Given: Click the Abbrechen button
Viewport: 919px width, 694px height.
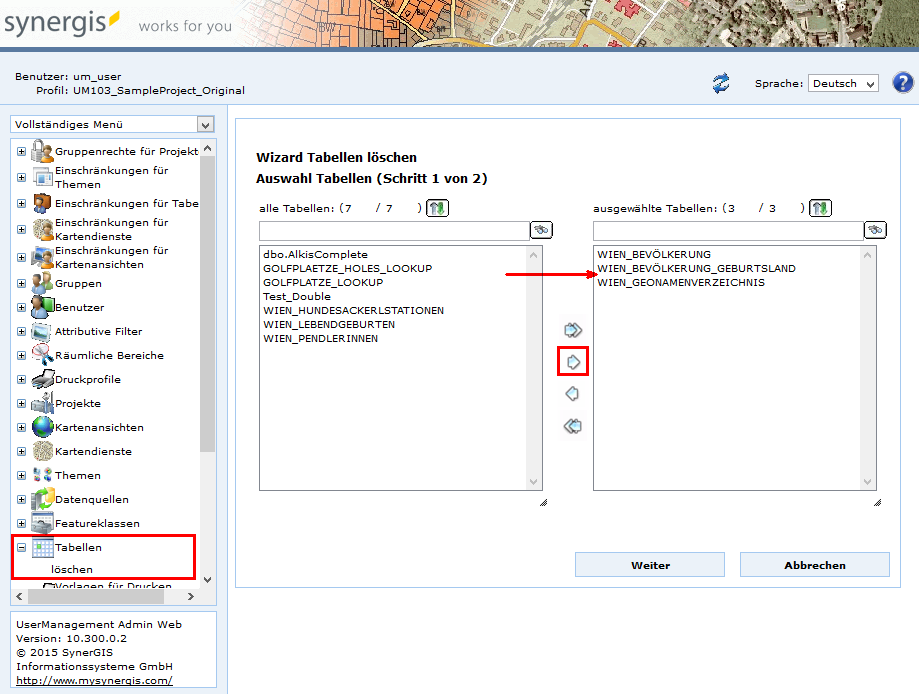Looking at the screenshot, I should [x=814, y=565].
